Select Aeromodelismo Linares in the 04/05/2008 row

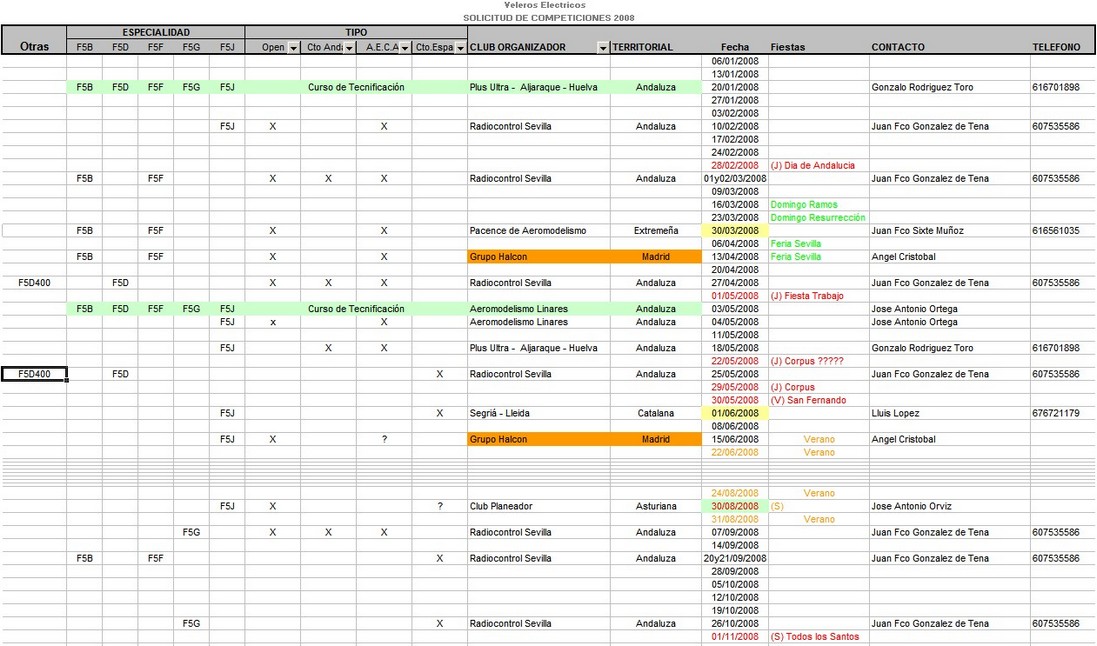[x=539, y=322]
